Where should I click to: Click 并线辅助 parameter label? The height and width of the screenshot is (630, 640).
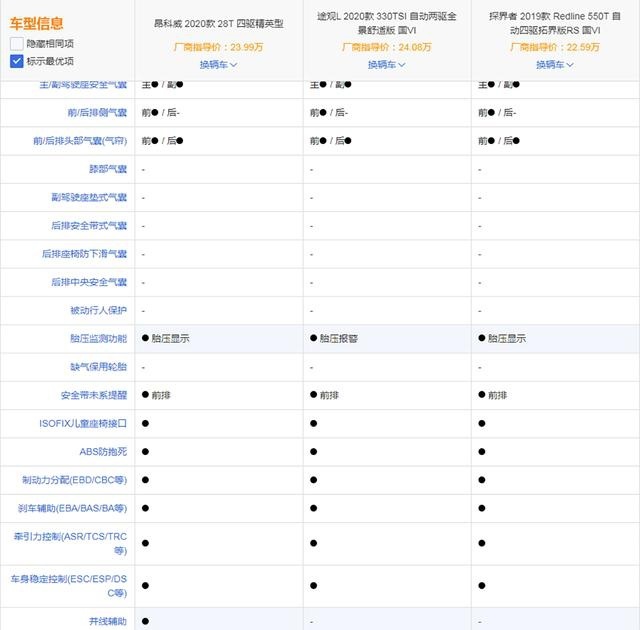coord(108,621)
